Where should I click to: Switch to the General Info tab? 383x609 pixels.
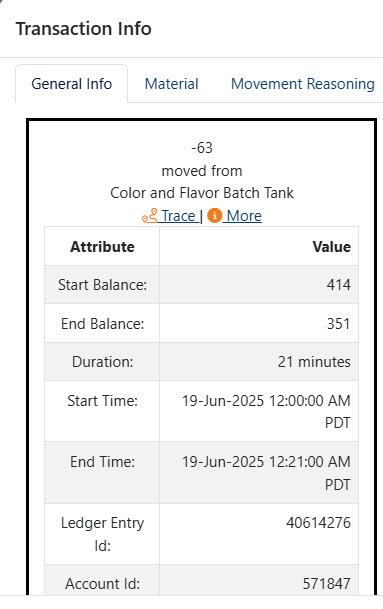coord(71,84)
